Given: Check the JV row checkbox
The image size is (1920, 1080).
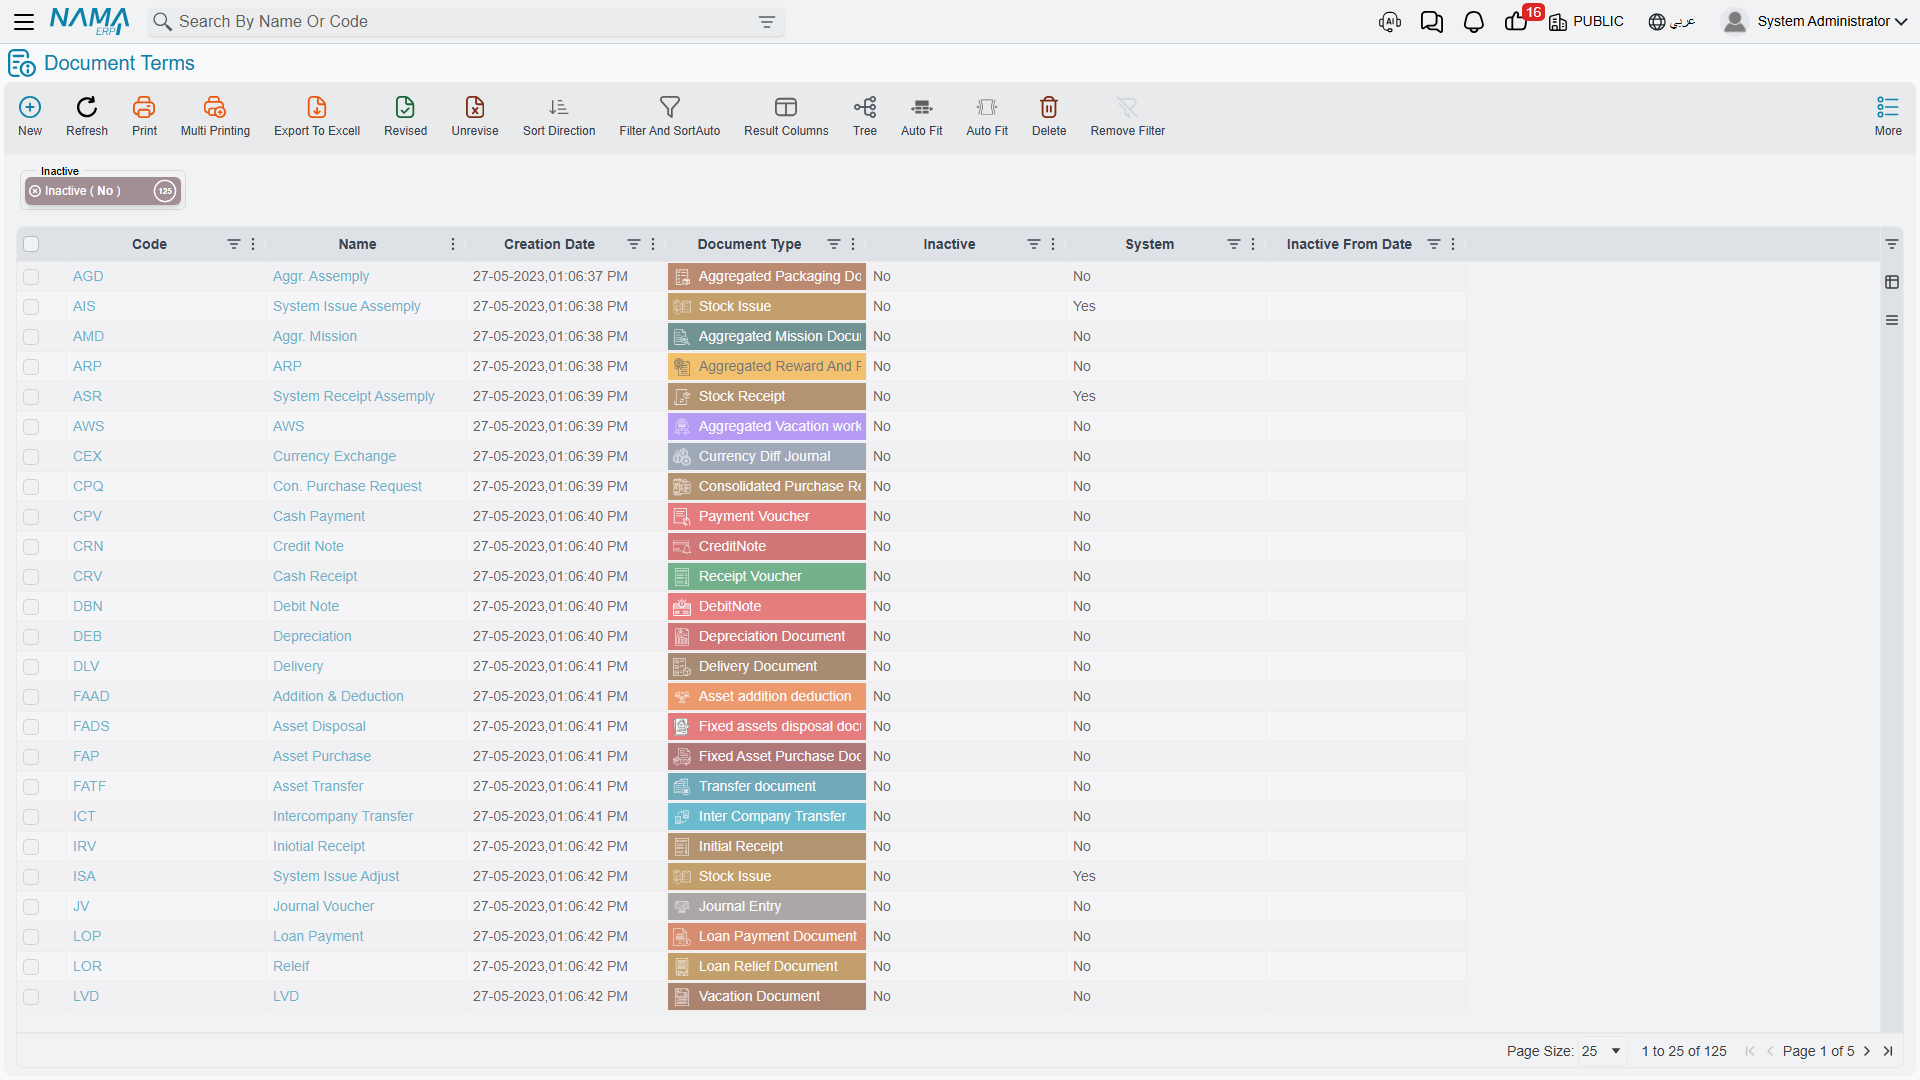Looking at the screenshot, I should 31,907.
